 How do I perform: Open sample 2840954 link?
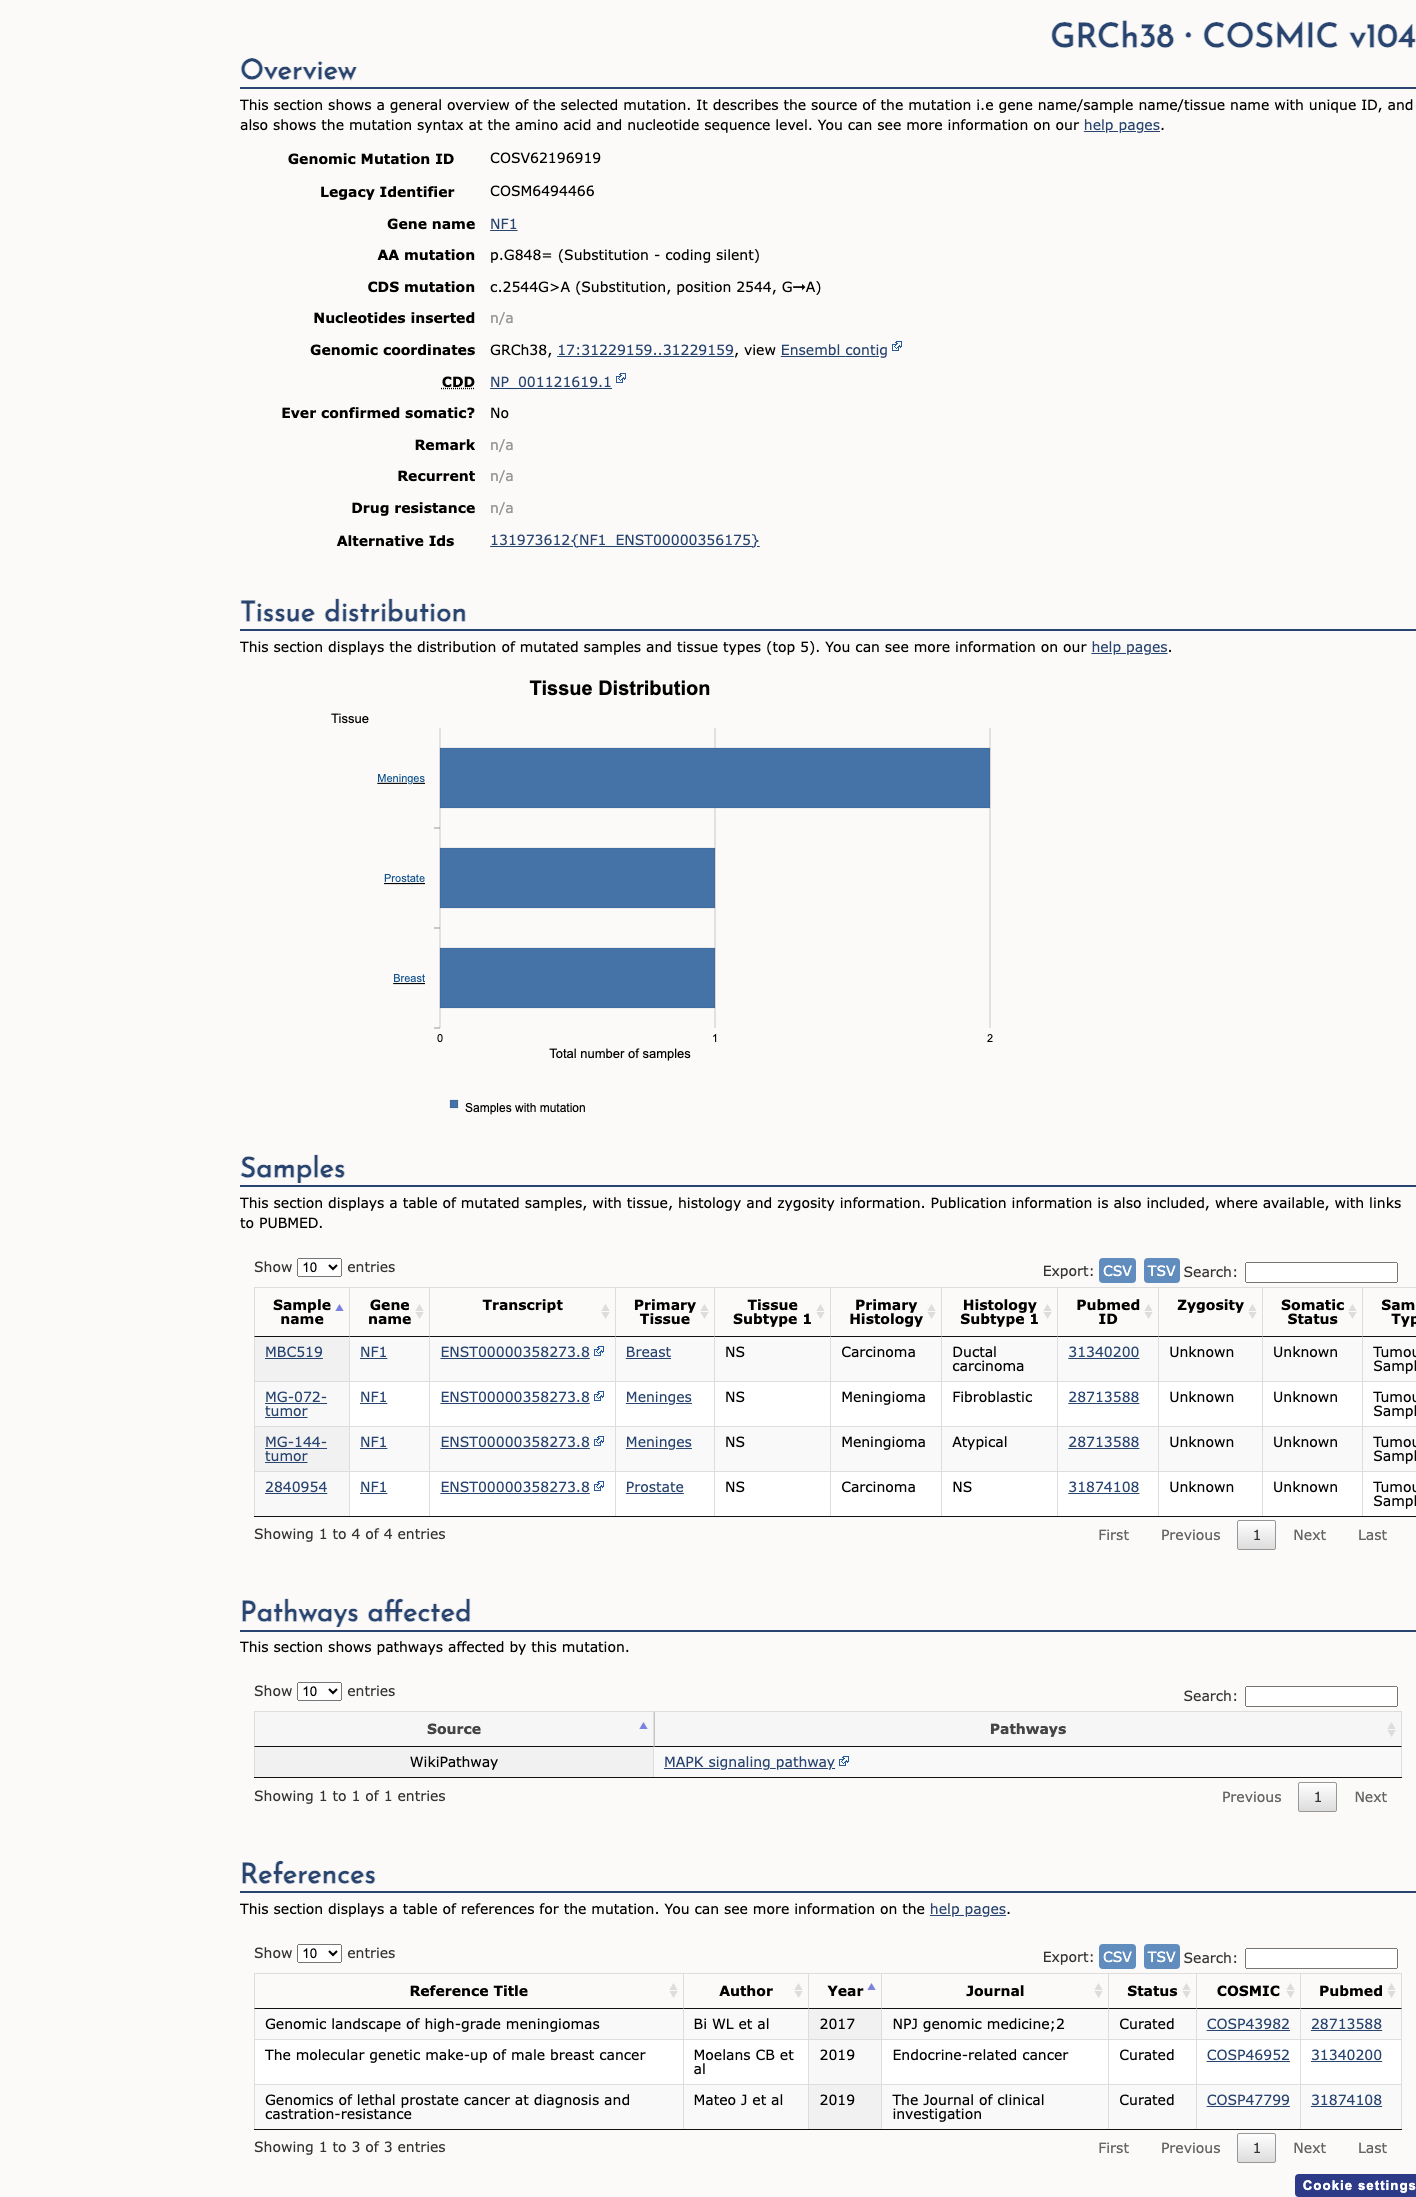(x=296, y=1487)
